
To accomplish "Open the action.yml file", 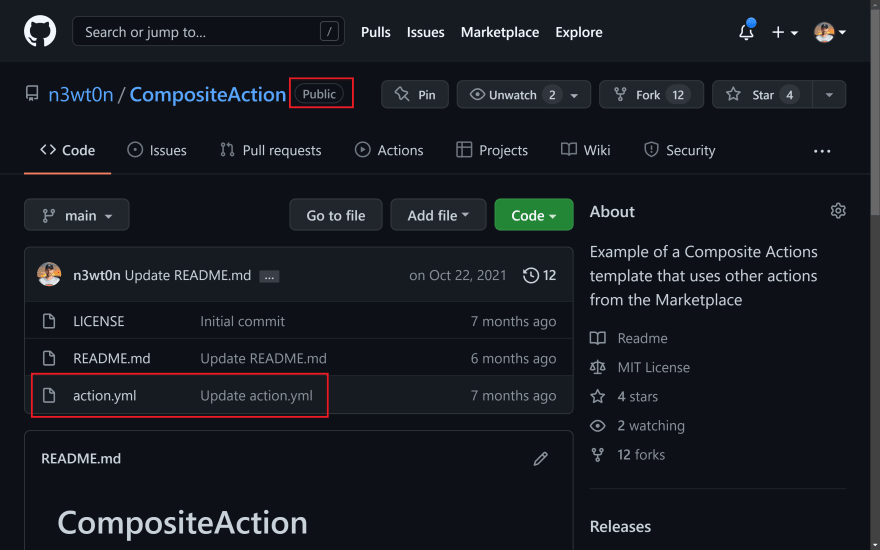I will click(104, 396).
